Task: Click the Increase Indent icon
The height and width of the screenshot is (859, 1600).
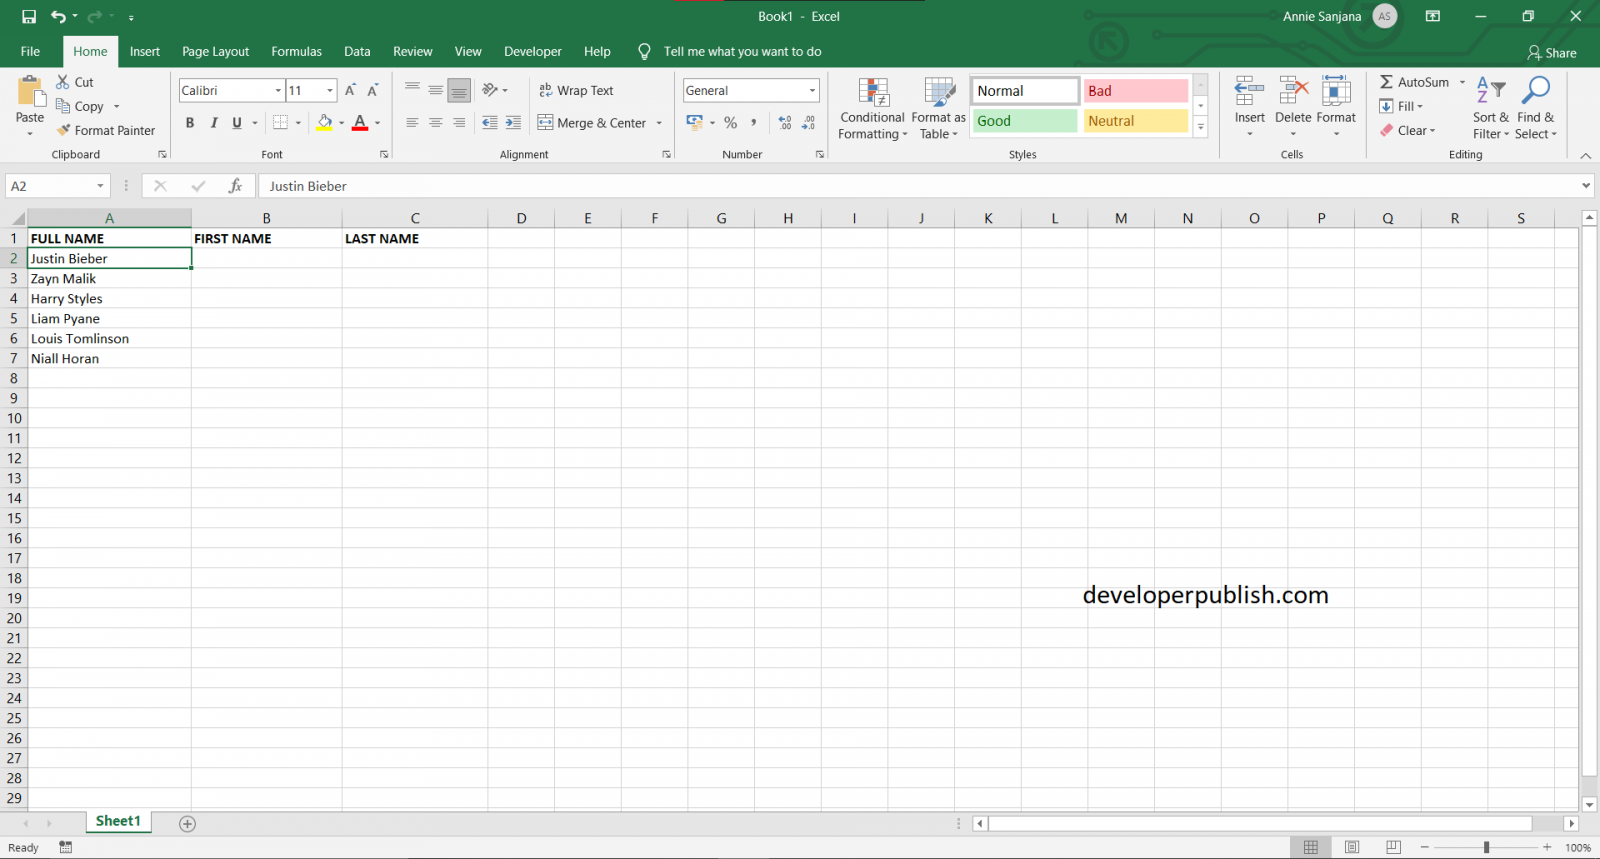Action: coord(513,123)
